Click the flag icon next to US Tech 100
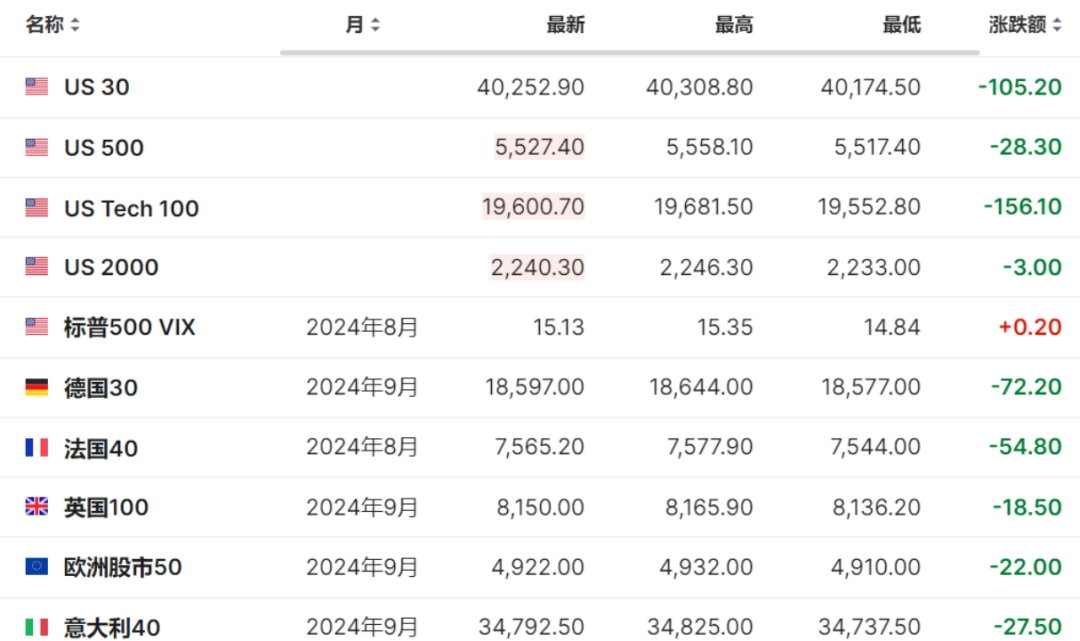Image resolution: width=1080 pixels, height=641 pixels. (x=37, y=208)
